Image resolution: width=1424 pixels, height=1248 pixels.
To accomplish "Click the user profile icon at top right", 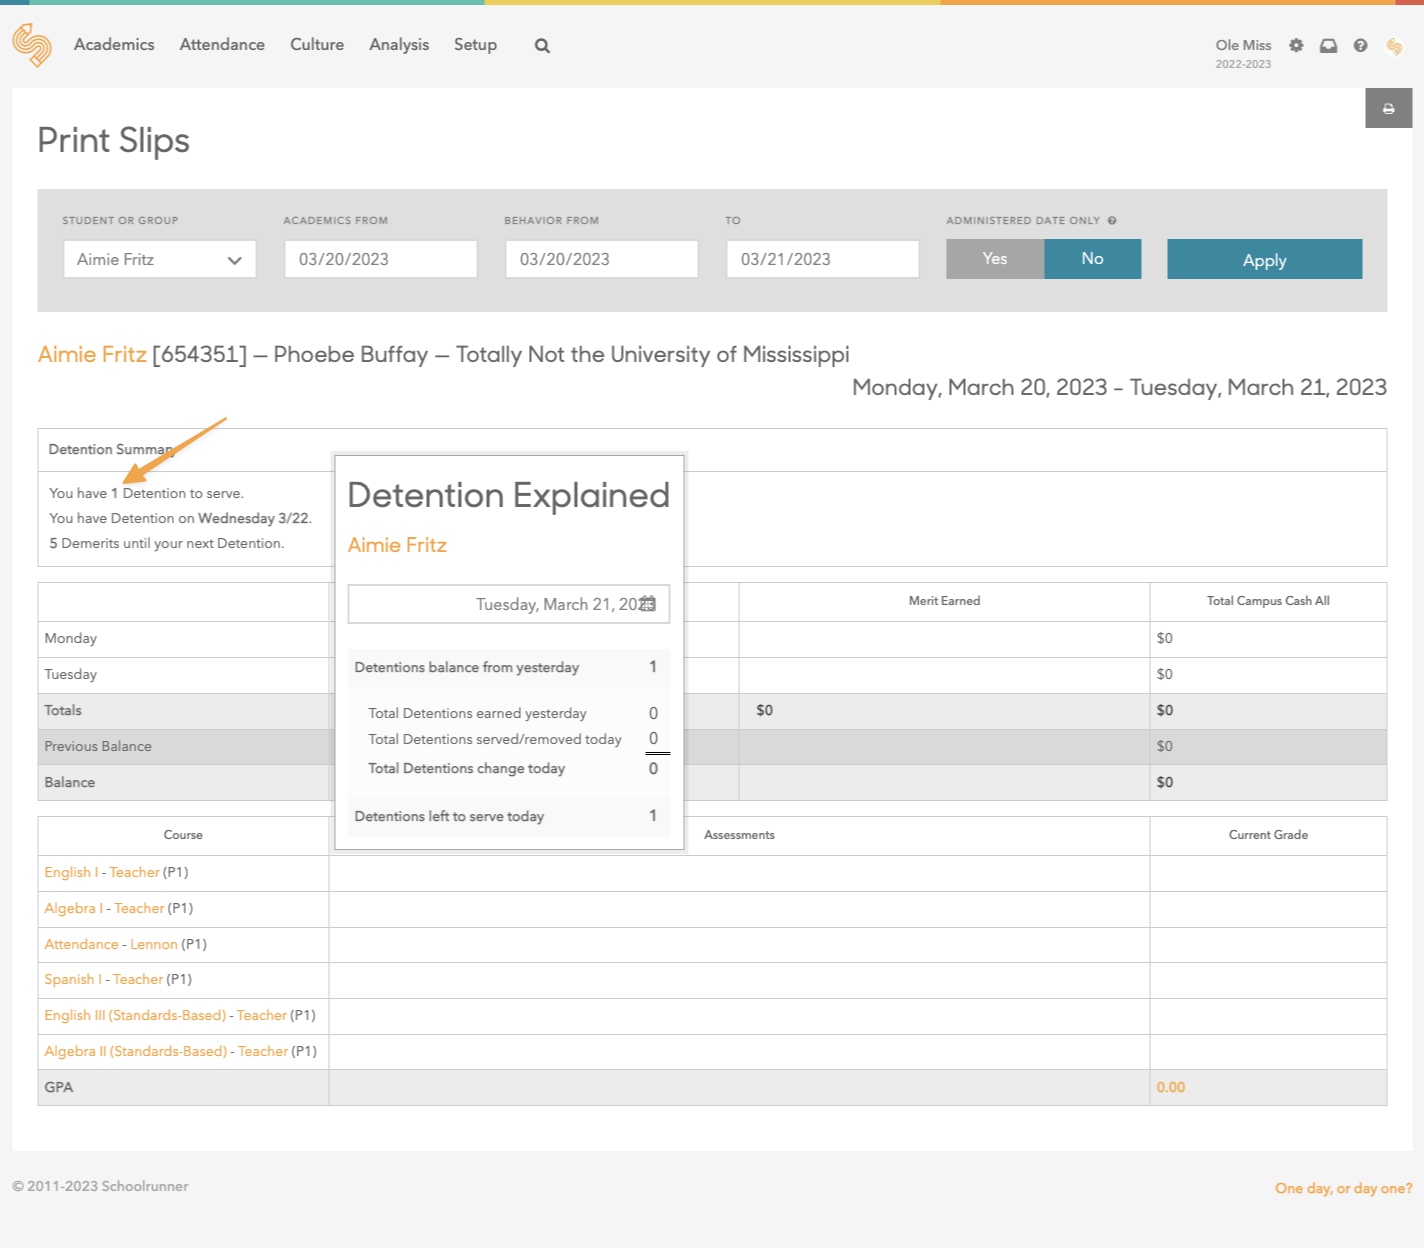I will [x=1394, y=46].
